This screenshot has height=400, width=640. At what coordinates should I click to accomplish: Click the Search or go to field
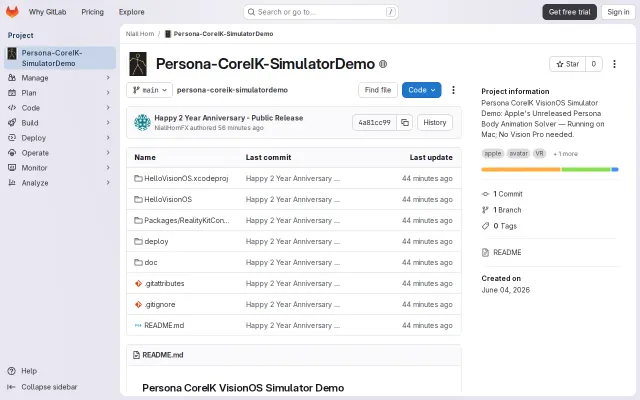[321, 12]
